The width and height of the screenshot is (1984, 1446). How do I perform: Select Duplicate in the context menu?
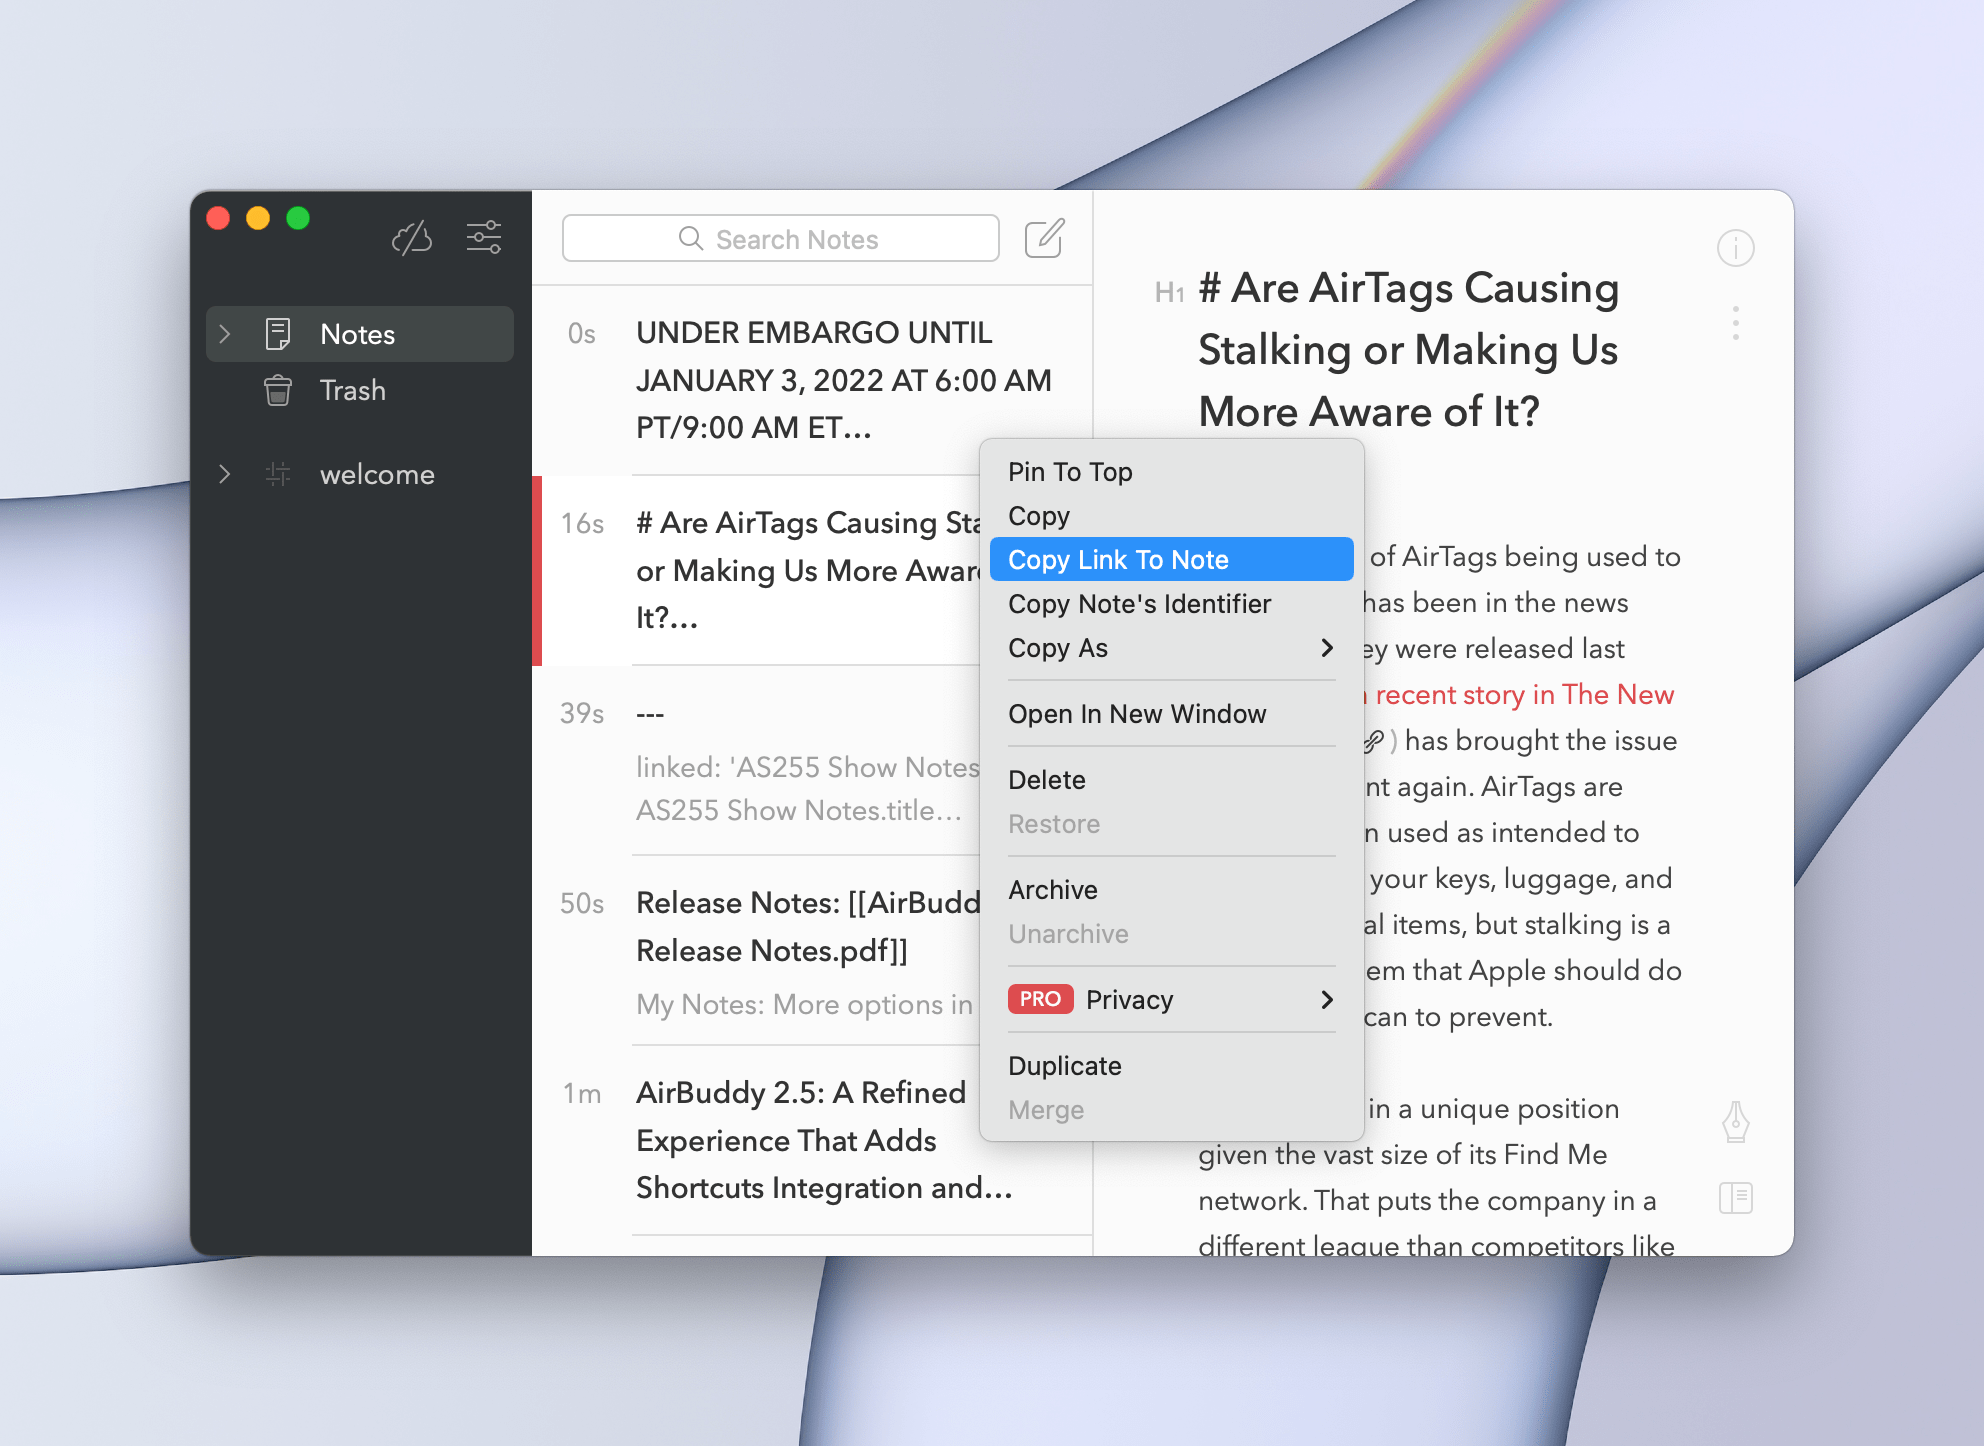click(1065, 1065)
